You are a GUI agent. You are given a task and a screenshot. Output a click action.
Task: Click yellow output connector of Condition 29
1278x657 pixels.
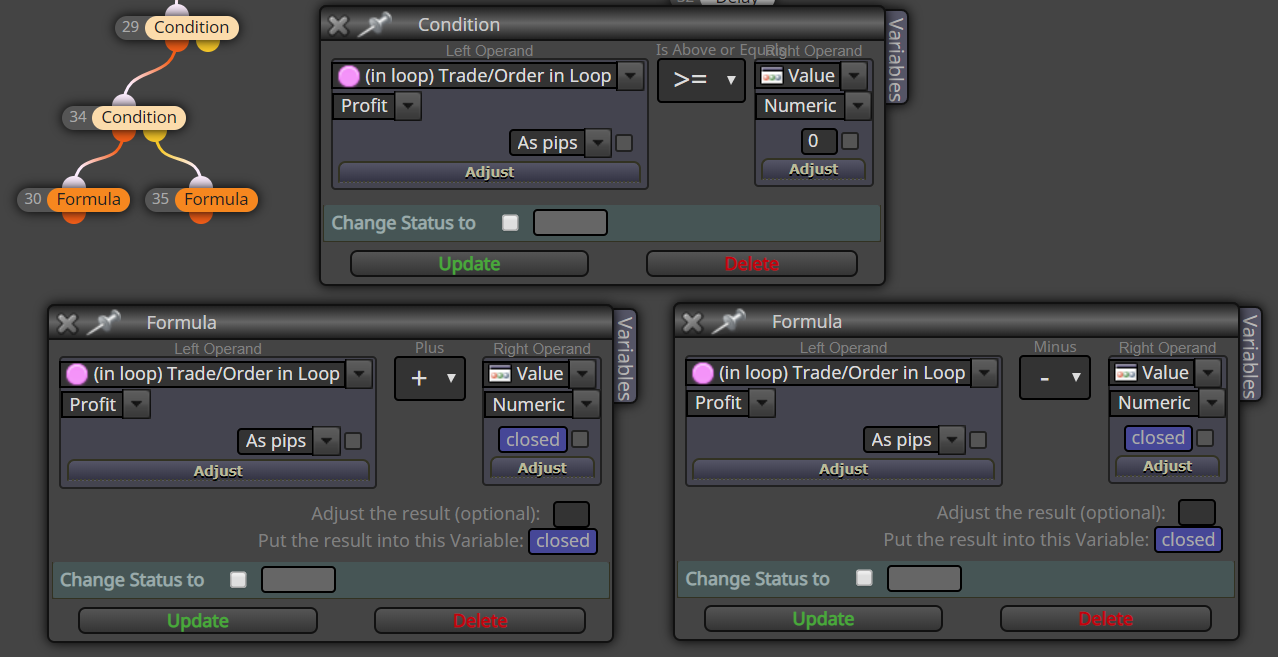click(207, 44)
